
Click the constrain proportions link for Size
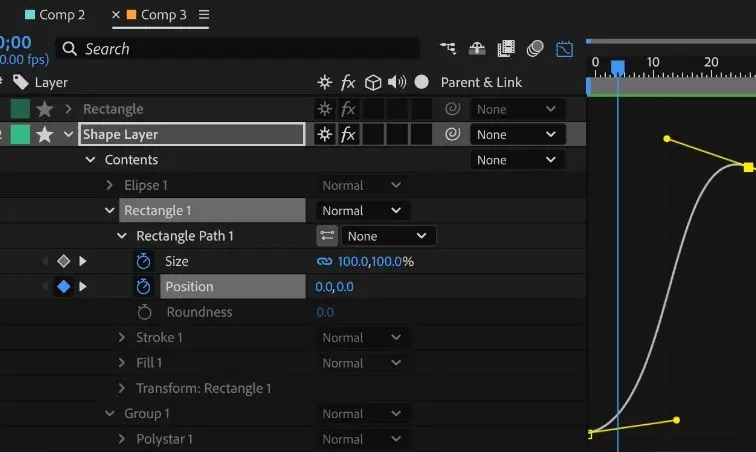(x=324, y=261)
